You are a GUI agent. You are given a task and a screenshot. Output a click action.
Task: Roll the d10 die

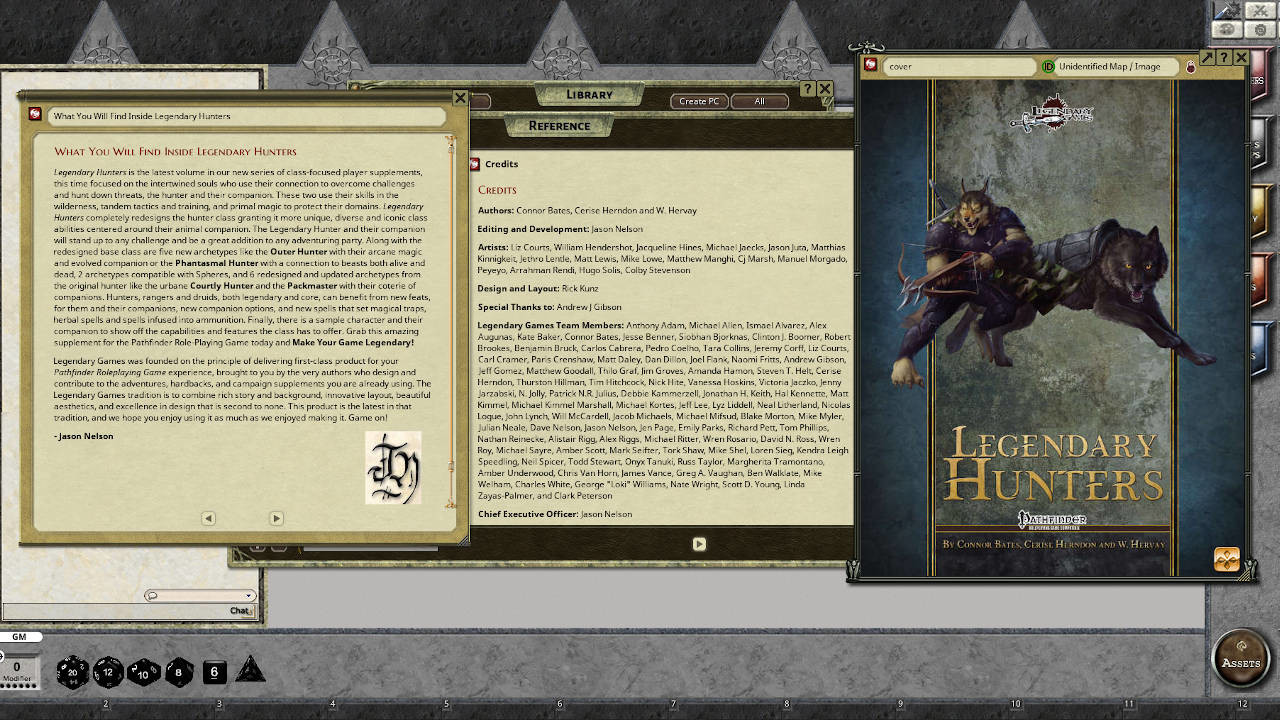(143, 672)
